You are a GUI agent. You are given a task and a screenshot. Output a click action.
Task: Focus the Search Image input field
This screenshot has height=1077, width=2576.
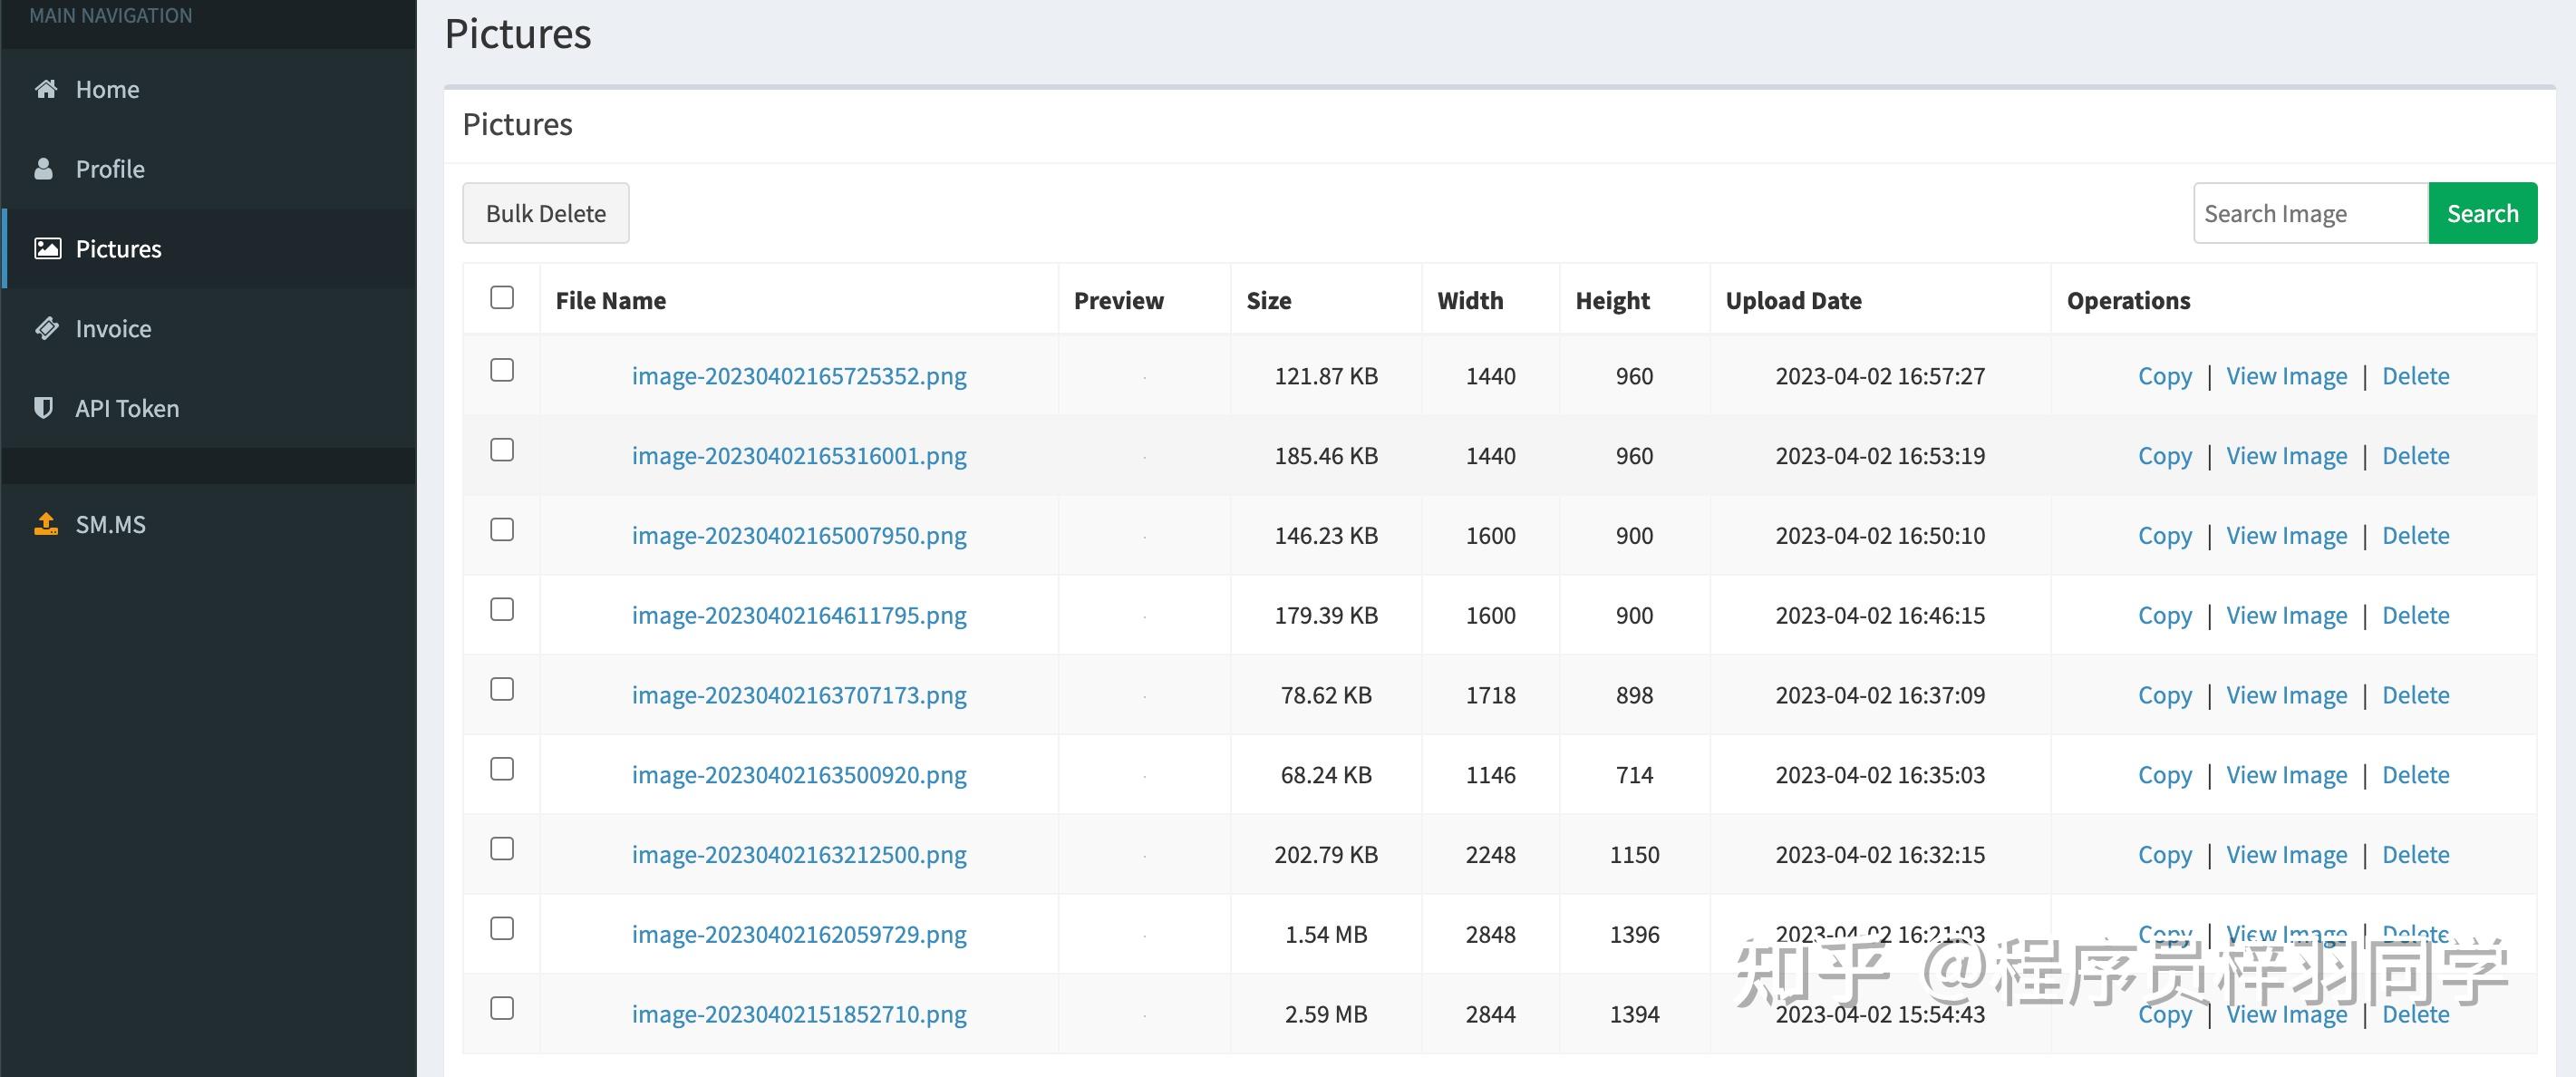click(x=2310, y=213)
